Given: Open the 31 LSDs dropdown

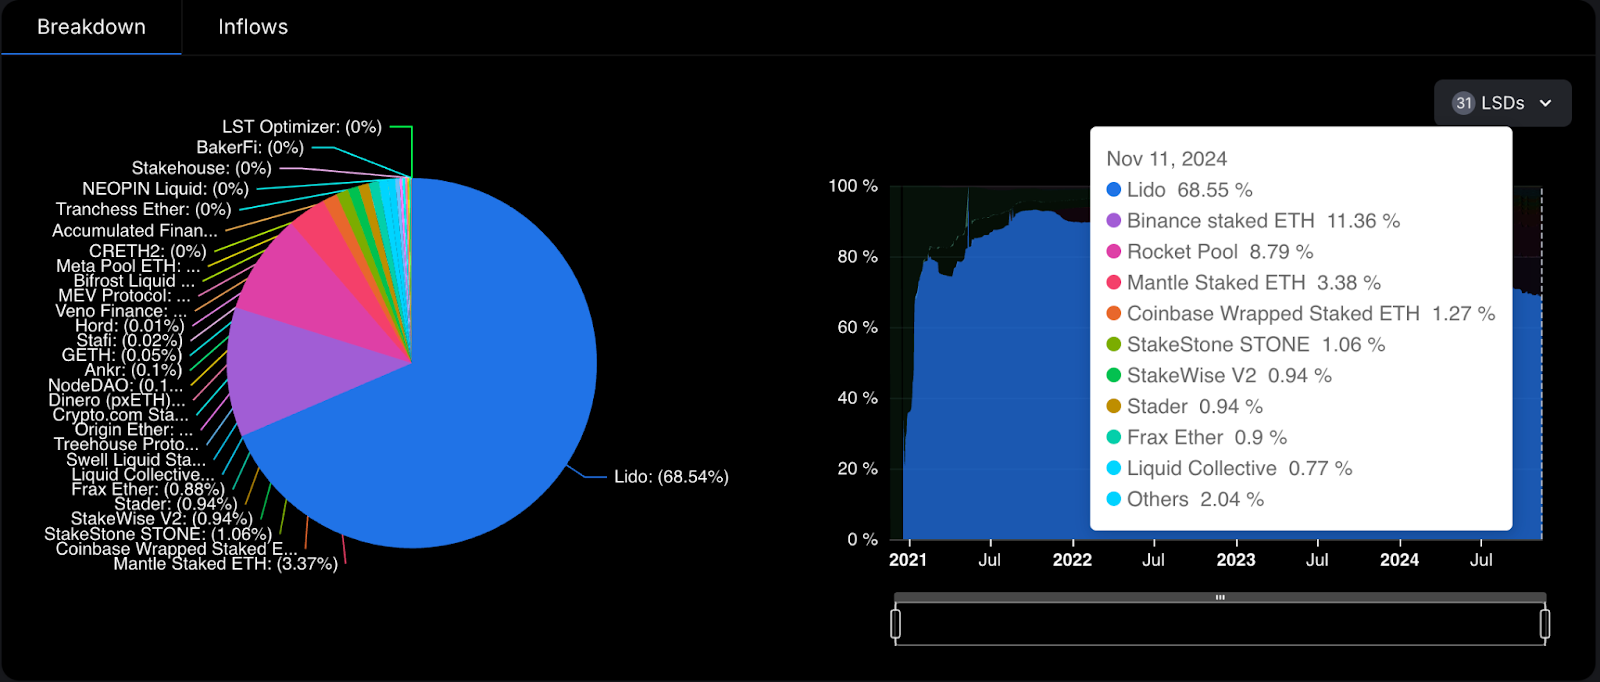Looking at the screenshot, I should pos(1502,103).
